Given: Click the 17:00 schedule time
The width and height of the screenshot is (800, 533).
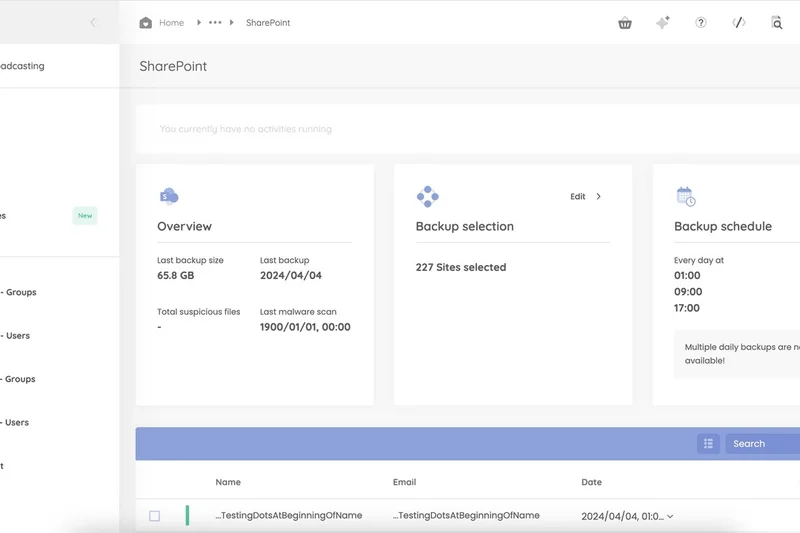Looking at the screenshot, I should pyautogui.click(x=687, y=308).
